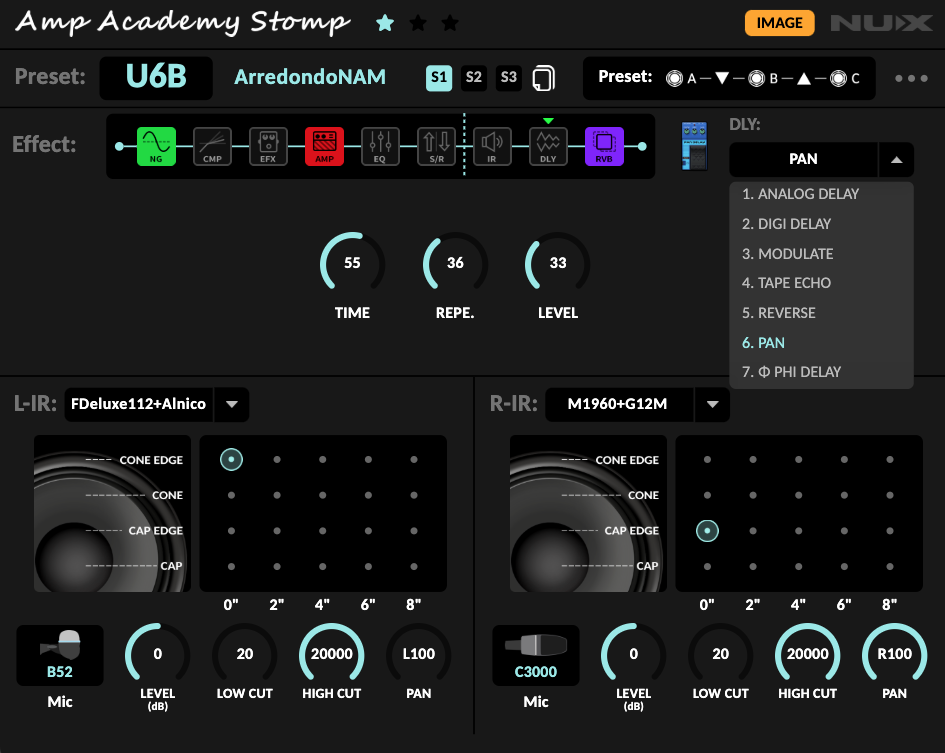This screenshot has width=945, height=753.
Task: Select R-IR mic position cap edge 0 inch
Action: (x=708, y=531)
